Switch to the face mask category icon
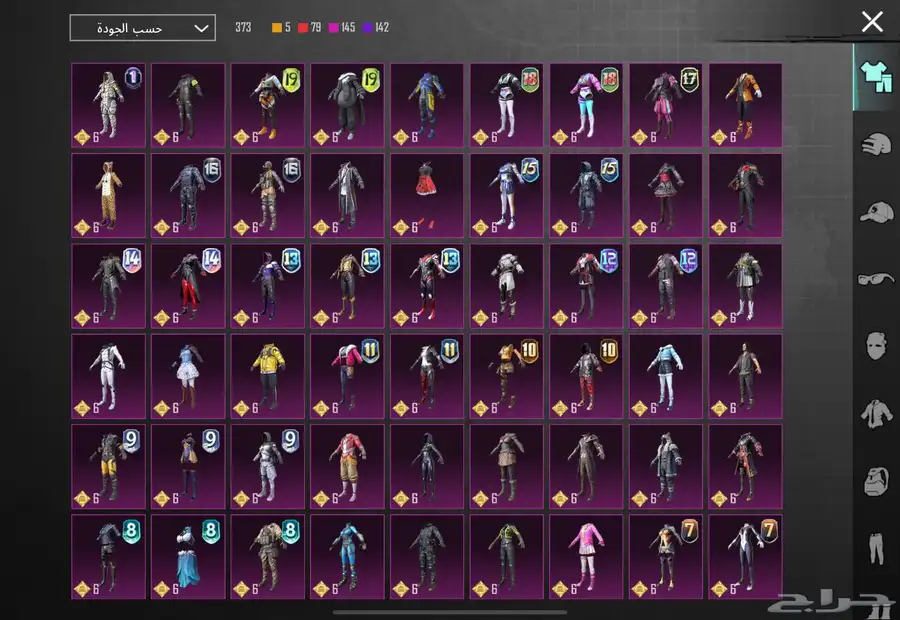 [x=876, y=346]
